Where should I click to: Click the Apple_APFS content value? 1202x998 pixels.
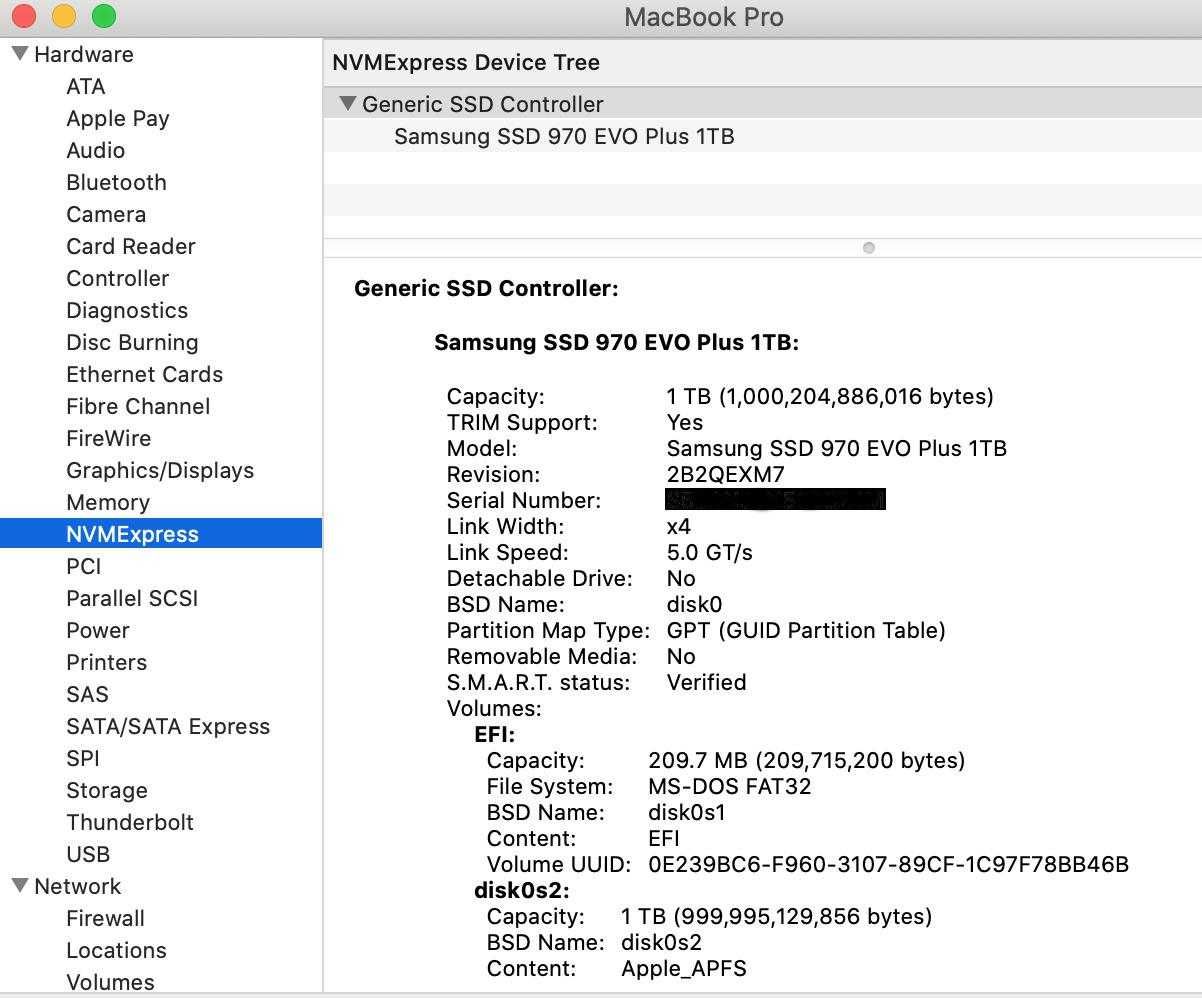pyautogui.click(x=684, y=968)
